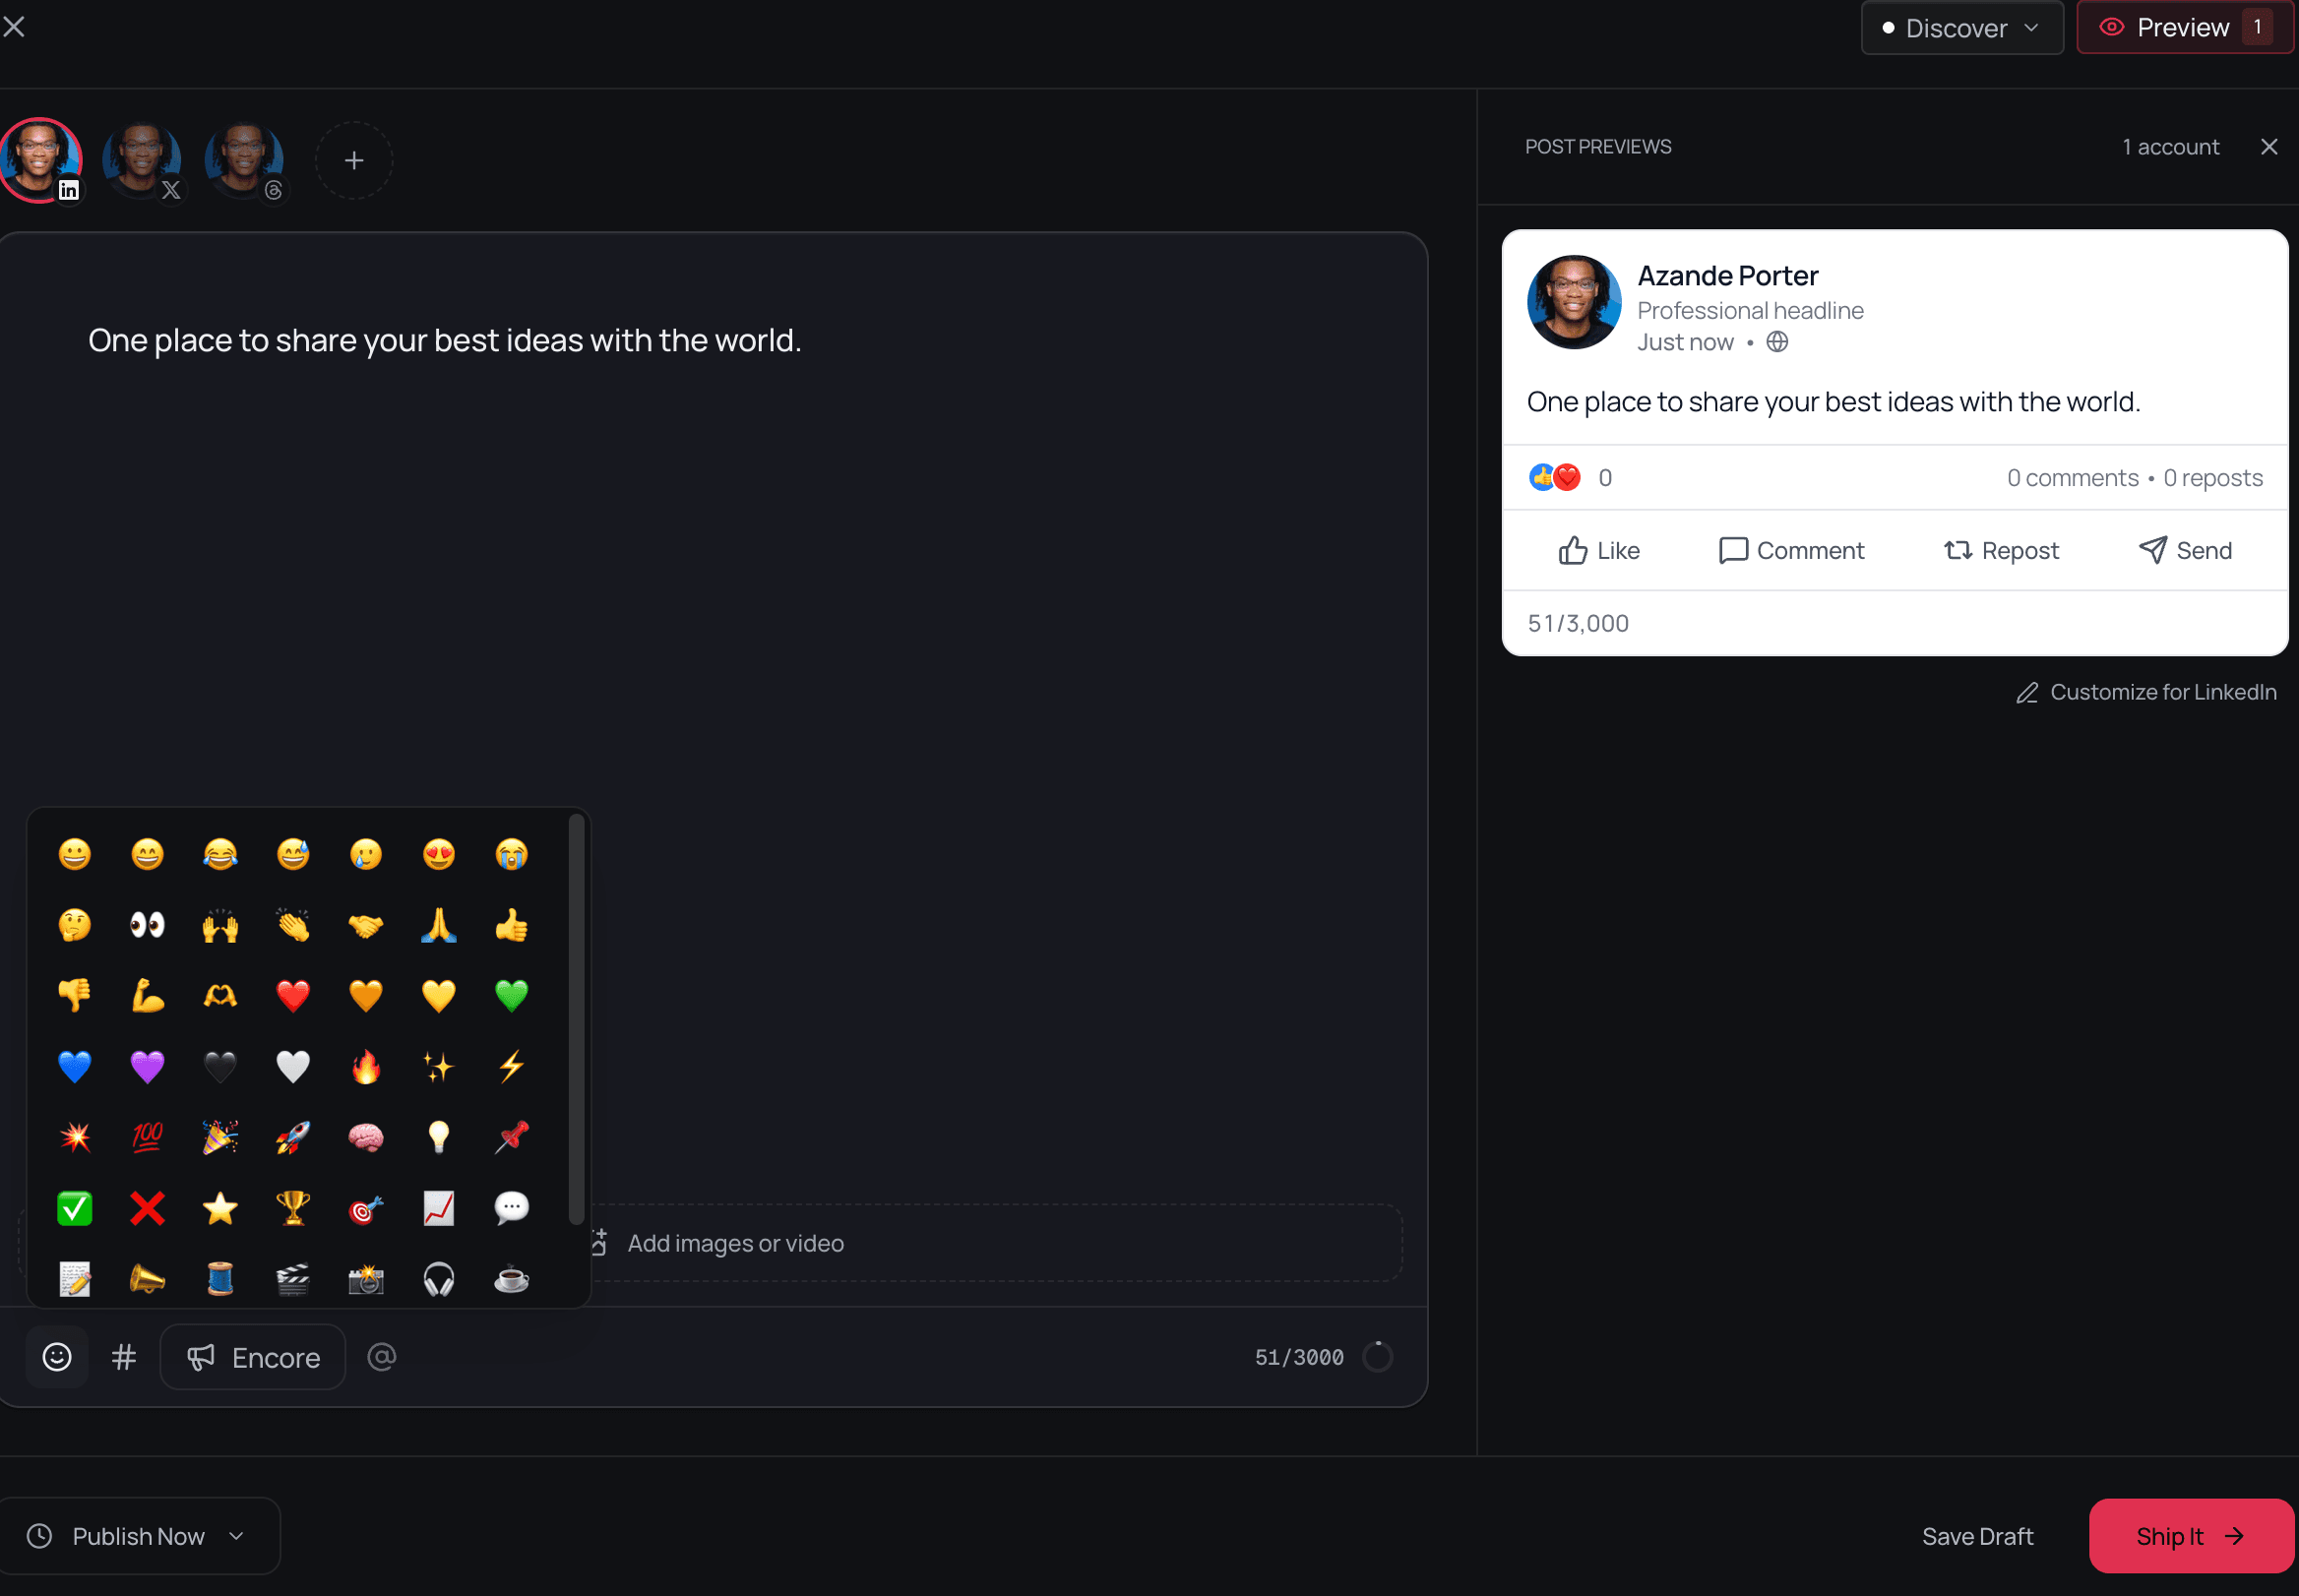Pick the folded hands emoji
2299x1596 pixels.
439,925
